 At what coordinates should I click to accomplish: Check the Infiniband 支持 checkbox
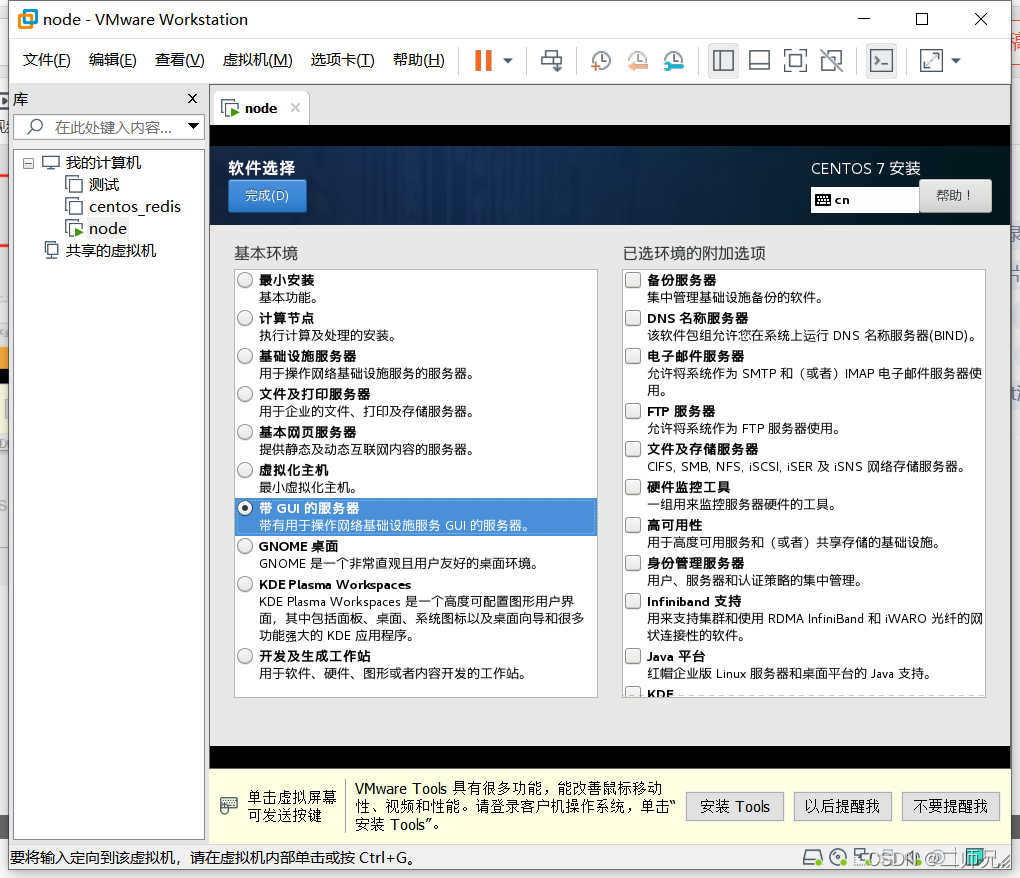[633, 602]
